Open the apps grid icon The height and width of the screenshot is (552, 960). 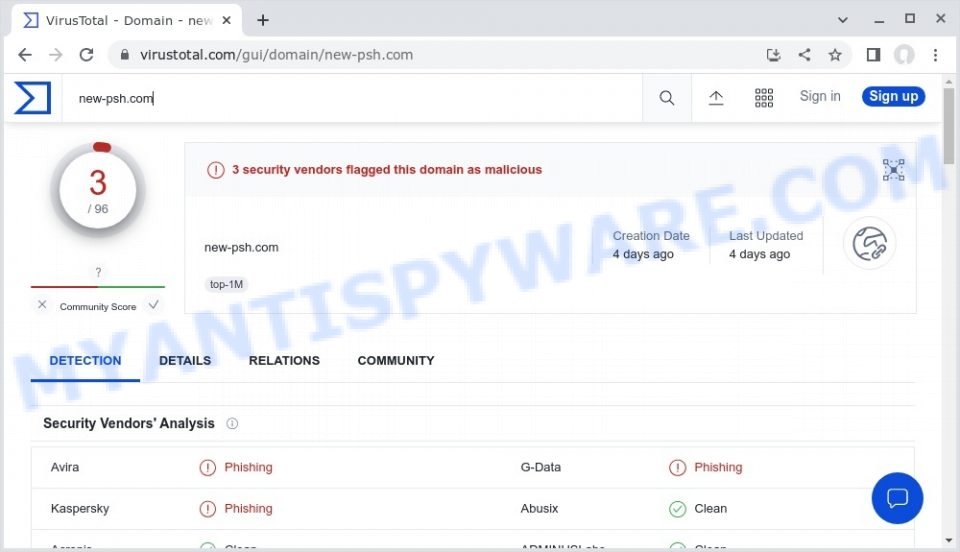(763, 98)
